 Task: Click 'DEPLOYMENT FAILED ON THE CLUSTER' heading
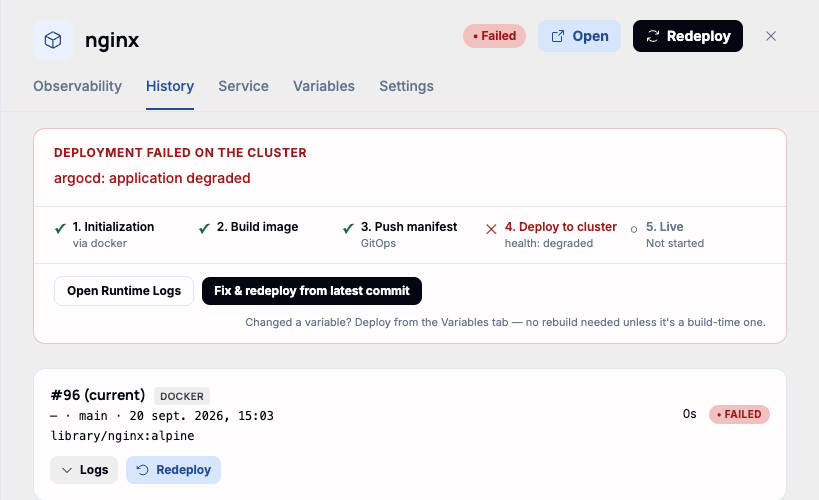click(x=180, y=153)
